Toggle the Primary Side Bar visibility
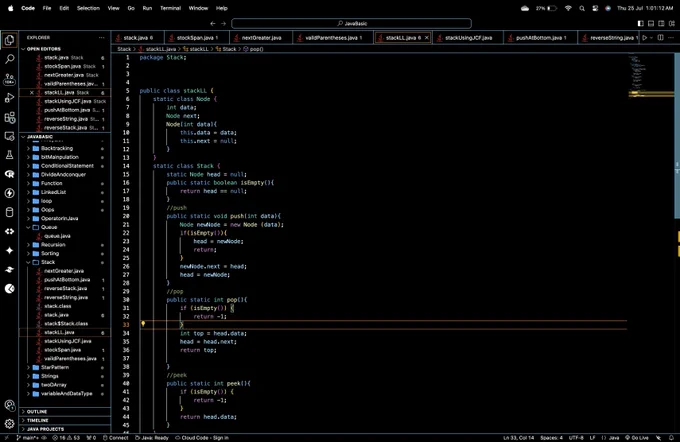The width and height of the screenshot is (680, 442). [x=641, y=23]
